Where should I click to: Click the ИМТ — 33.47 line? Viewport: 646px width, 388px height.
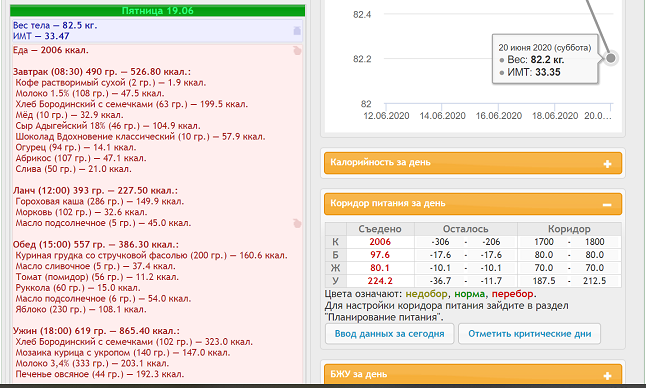41,36
